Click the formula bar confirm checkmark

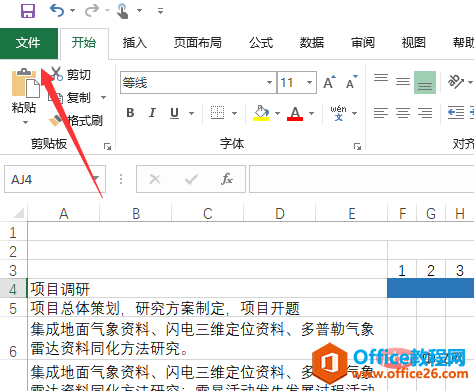pos(191,179)
